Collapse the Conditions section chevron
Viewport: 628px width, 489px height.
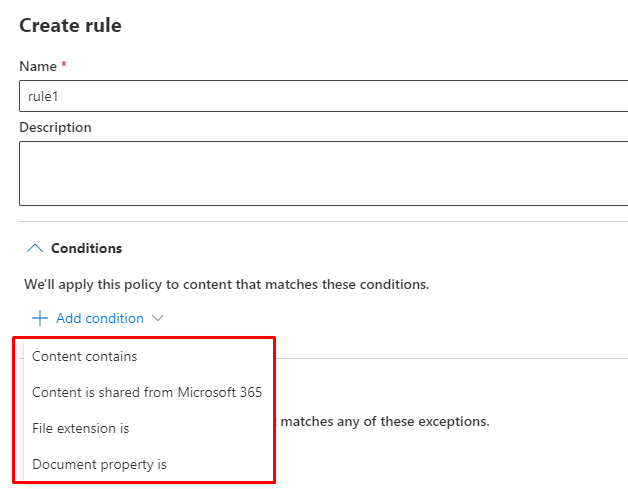coord(34,248)
